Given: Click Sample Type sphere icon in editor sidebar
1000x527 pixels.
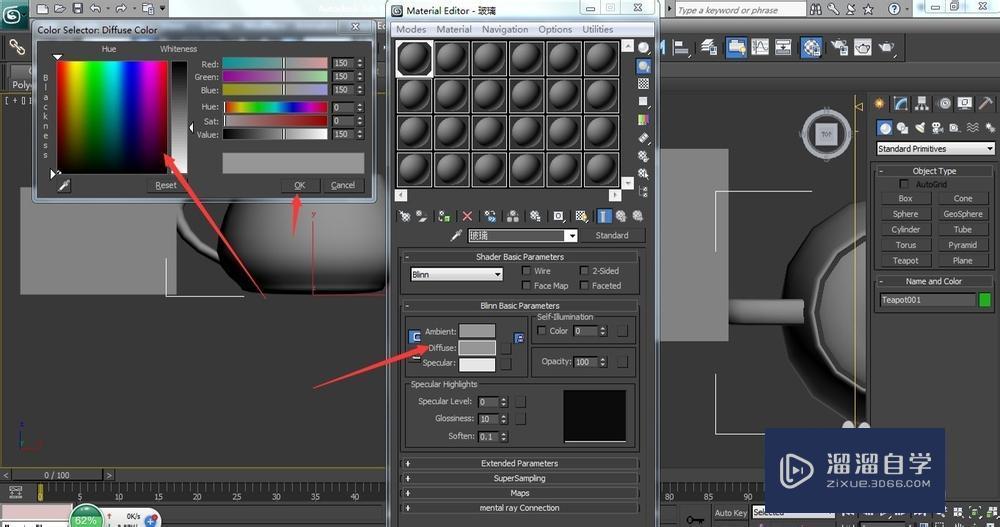Looking at the screenshot, I should 643,48.
